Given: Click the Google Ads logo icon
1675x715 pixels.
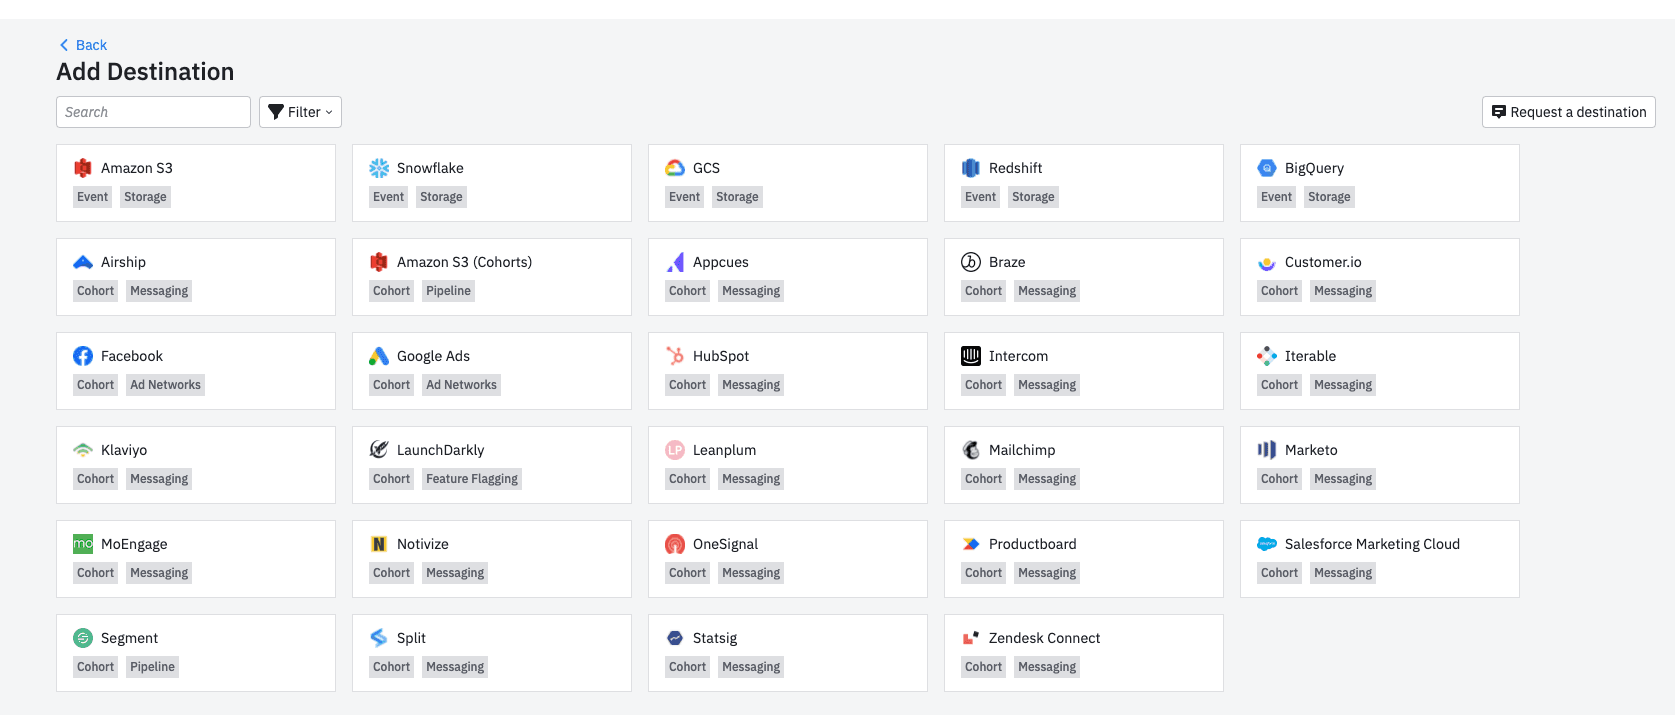Looking at the screenshot, I should pos(379,356).
